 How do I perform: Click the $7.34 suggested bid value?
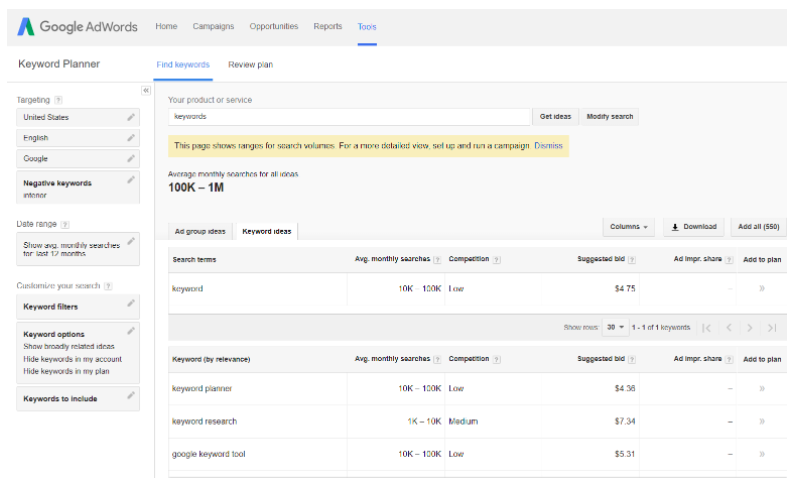tap(624, 421)
